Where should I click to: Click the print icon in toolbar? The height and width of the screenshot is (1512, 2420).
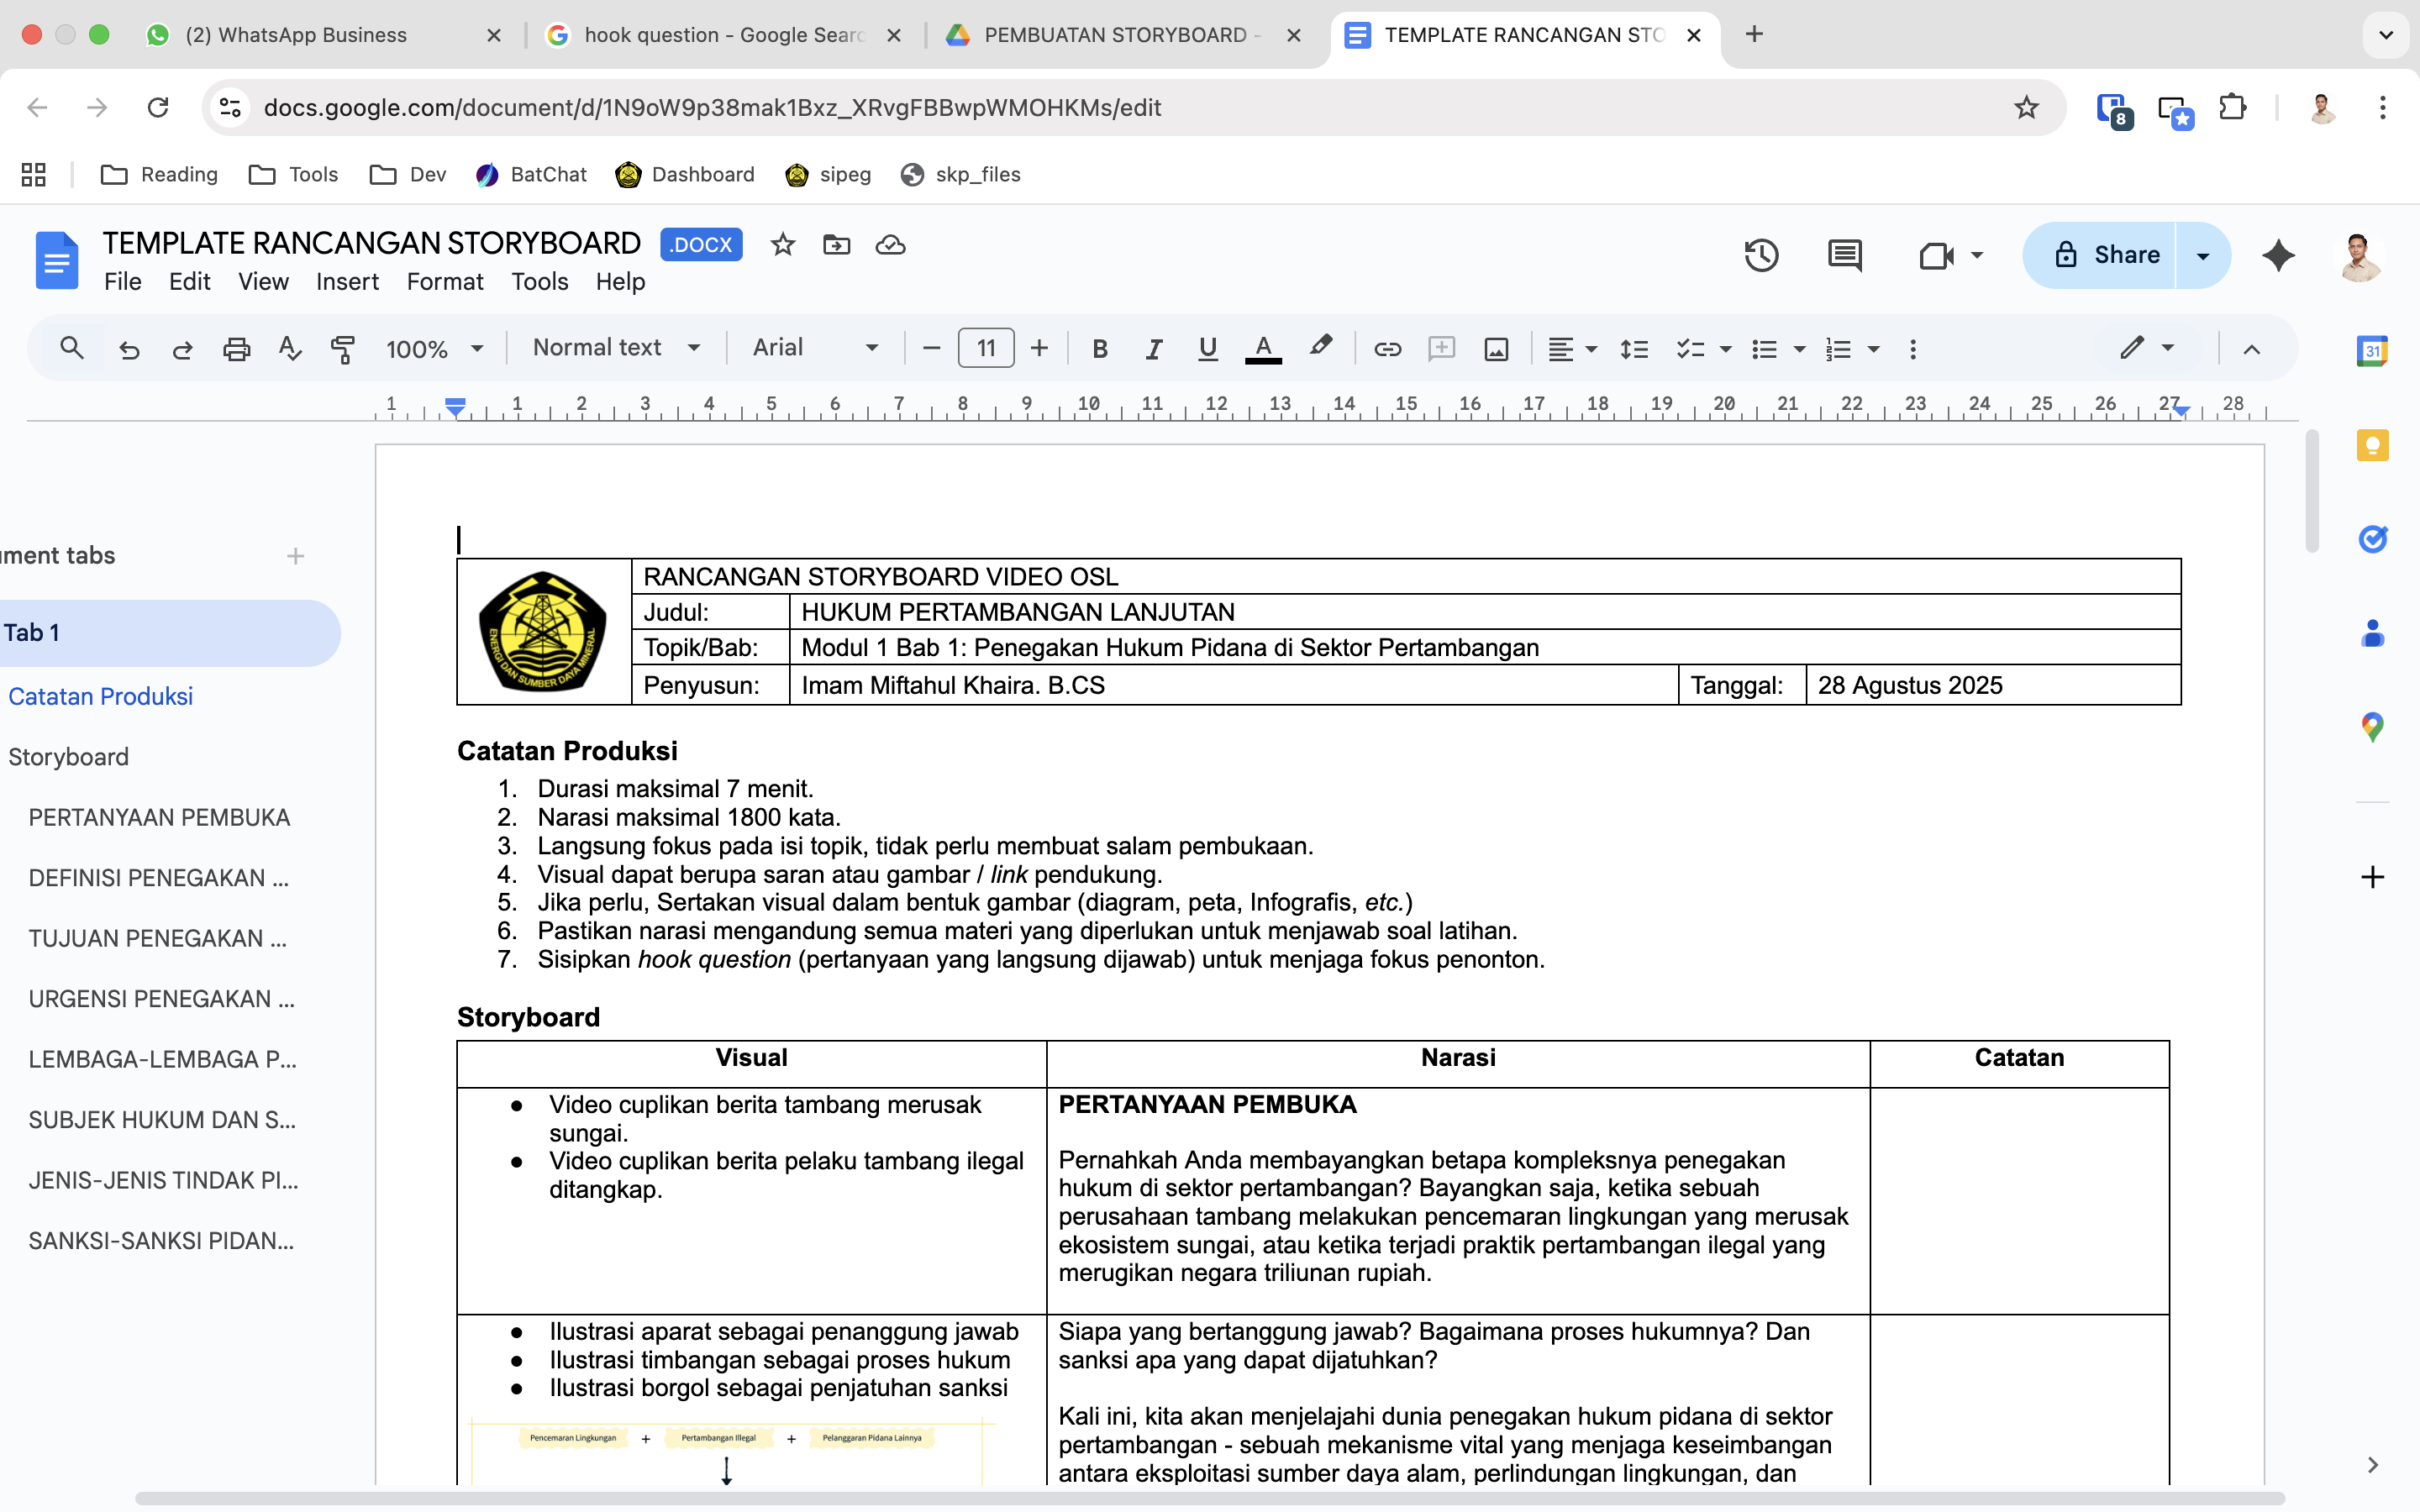236,349
